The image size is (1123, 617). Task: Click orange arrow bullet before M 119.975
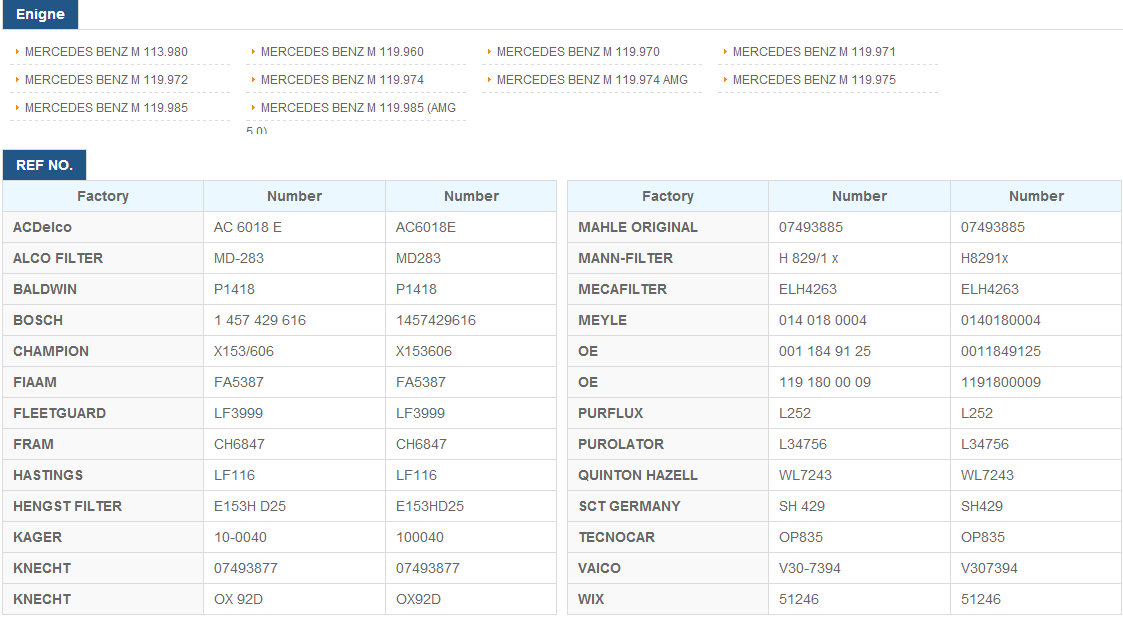click(x=725, y=80)
